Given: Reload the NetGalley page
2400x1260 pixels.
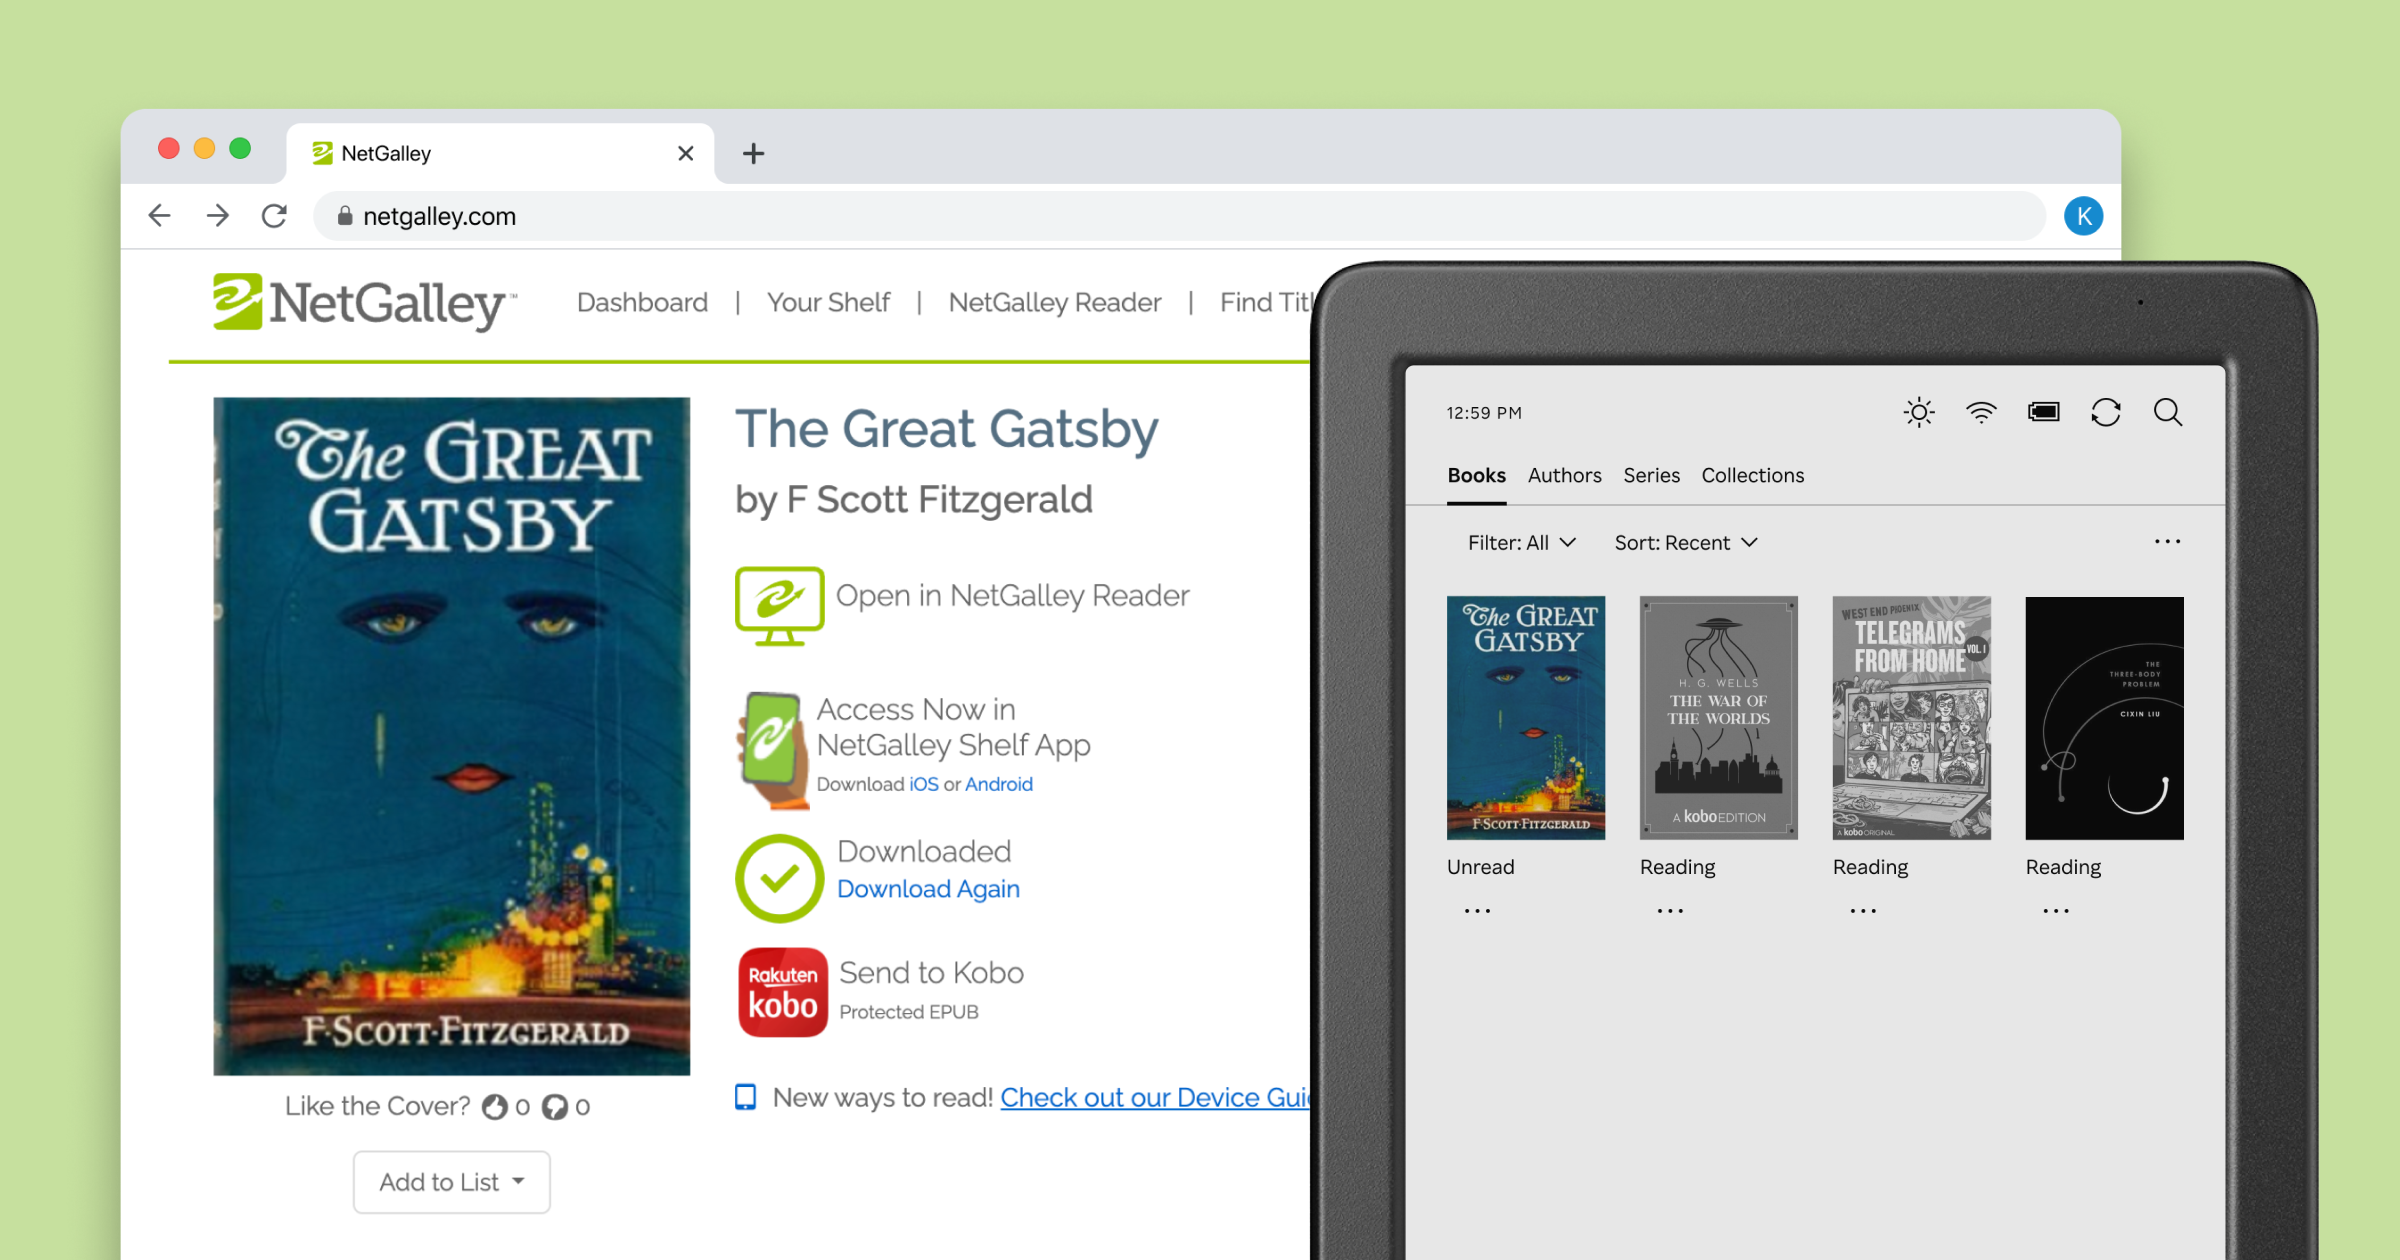Looking at the screenshot, I should point(274,216).
